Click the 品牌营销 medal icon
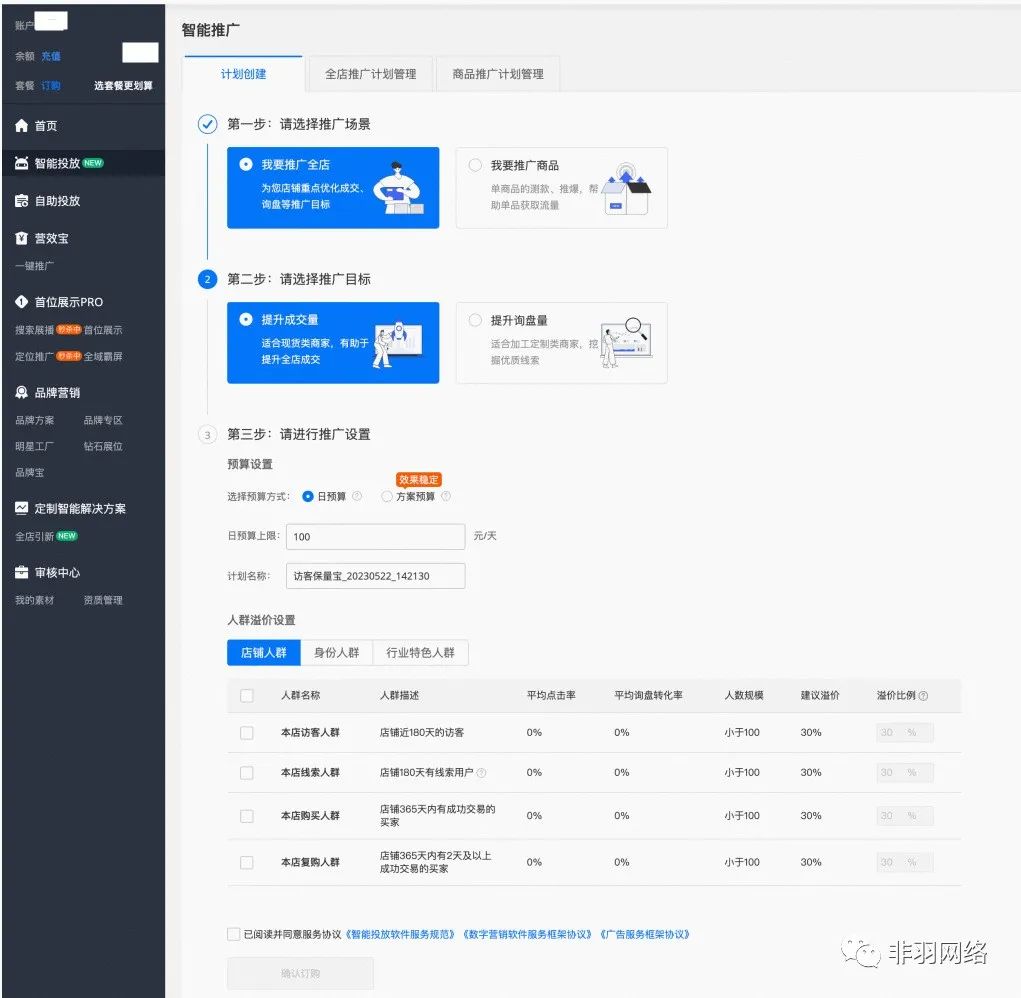Screen dimensions: 1021x998 click(22, 393)
